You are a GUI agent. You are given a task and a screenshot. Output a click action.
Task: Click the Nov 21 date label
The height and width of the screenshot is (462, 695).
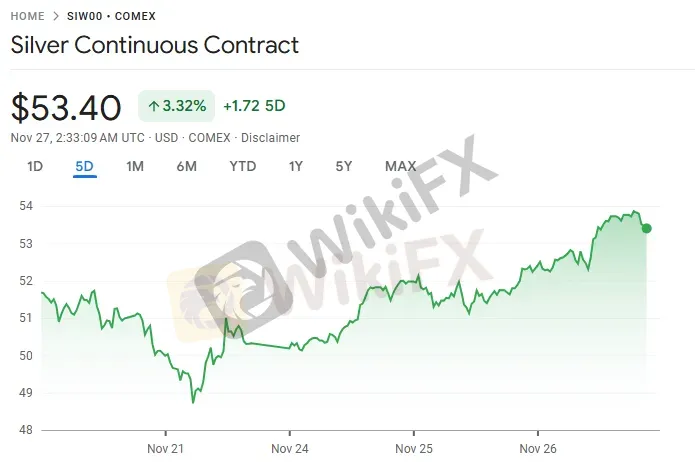[165, 448]
